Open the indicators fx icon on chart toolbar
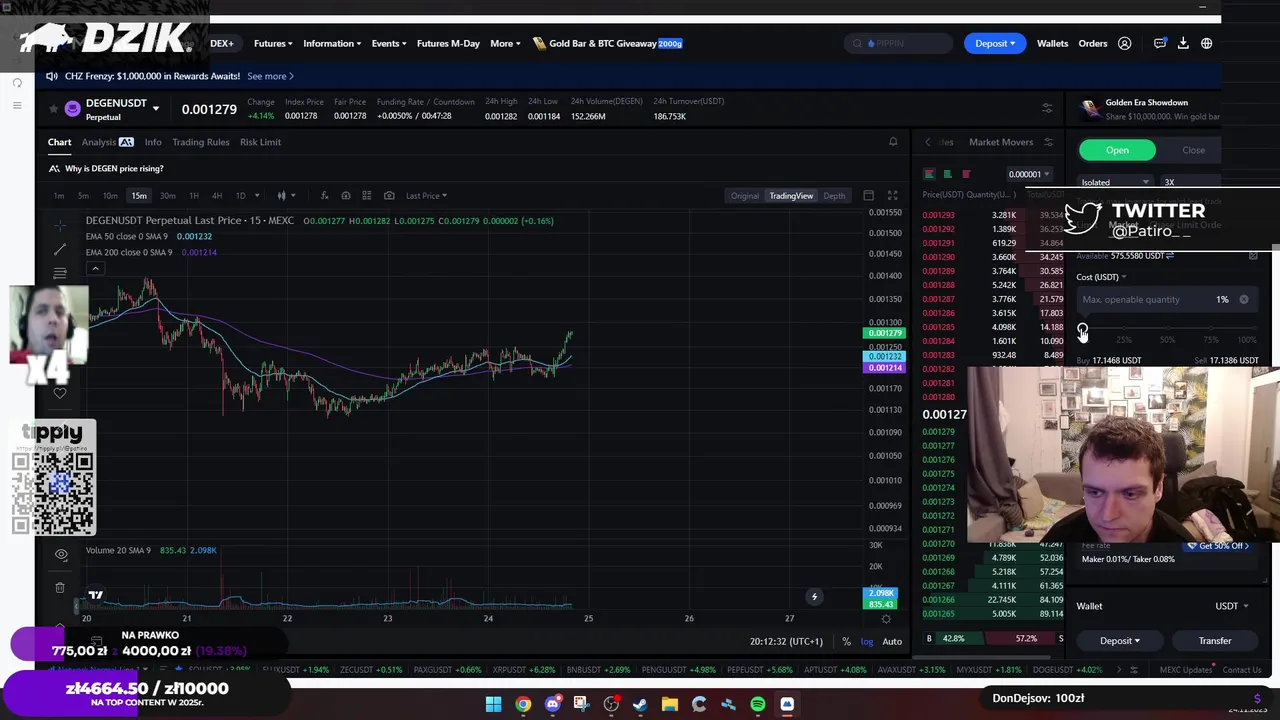This screenshot has height=720, width=1280. (324, 196)
